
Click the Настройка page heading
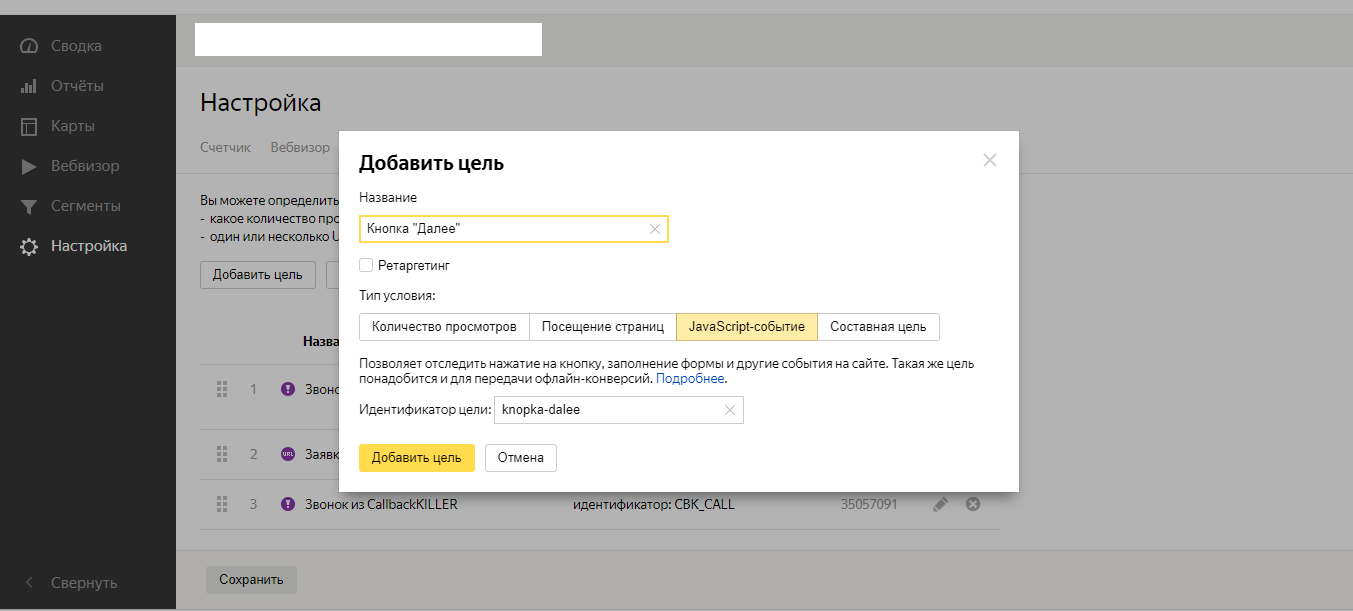pos(261,102)
